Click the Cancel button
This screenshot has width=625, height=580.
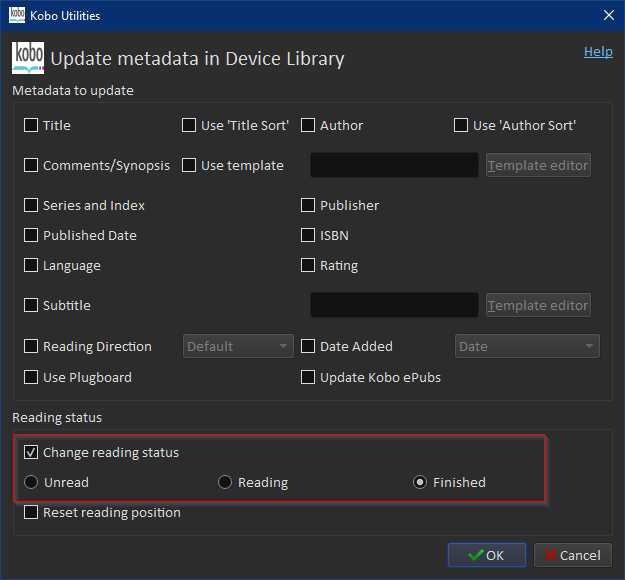click(573, 555)
